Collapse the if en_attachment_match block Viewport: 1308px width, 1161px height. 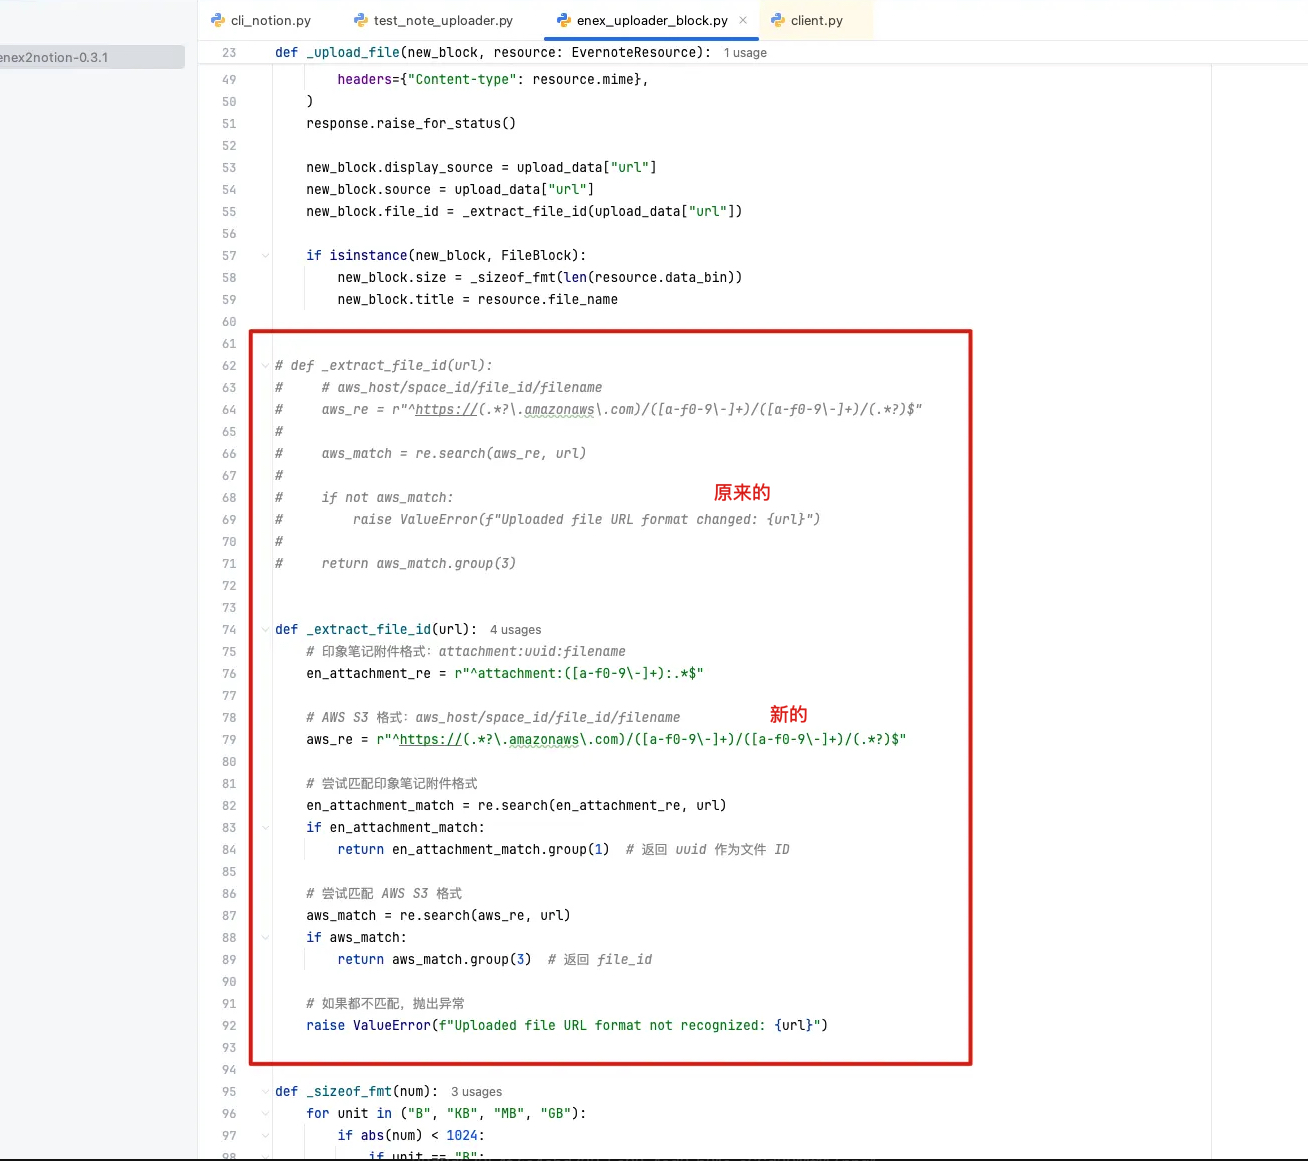265,828
